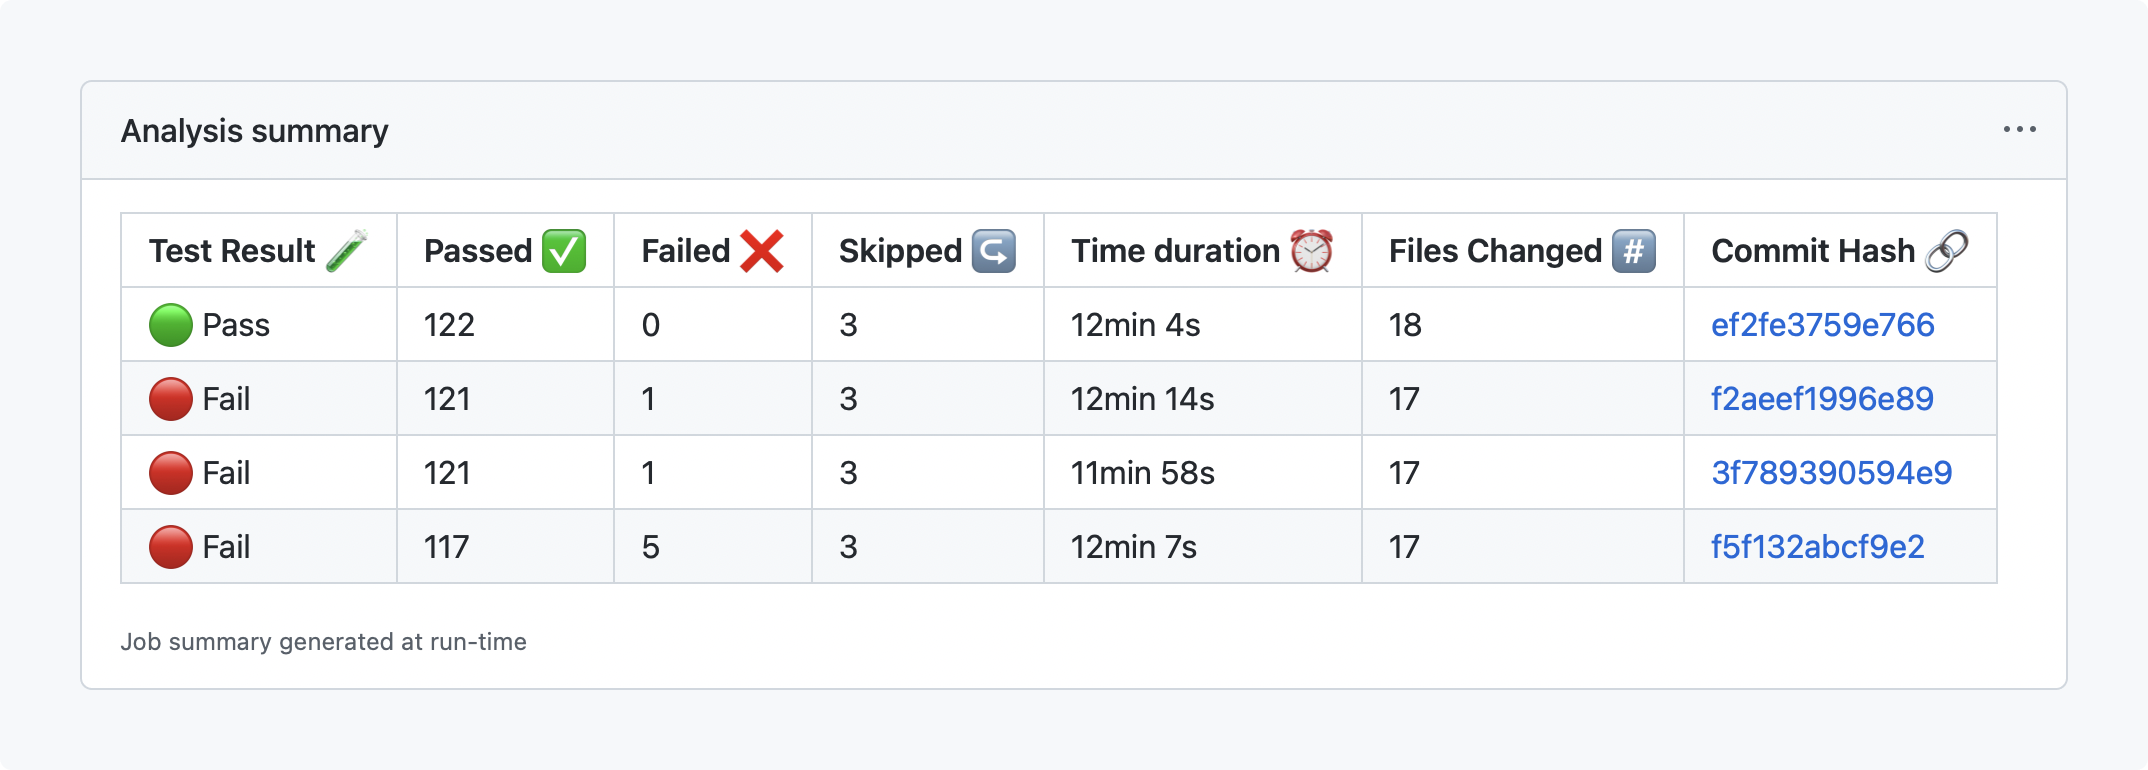This screenshot has height=770, width=2148.
Task: Click the green circle Pass status icon
Action: click(171, 325)
